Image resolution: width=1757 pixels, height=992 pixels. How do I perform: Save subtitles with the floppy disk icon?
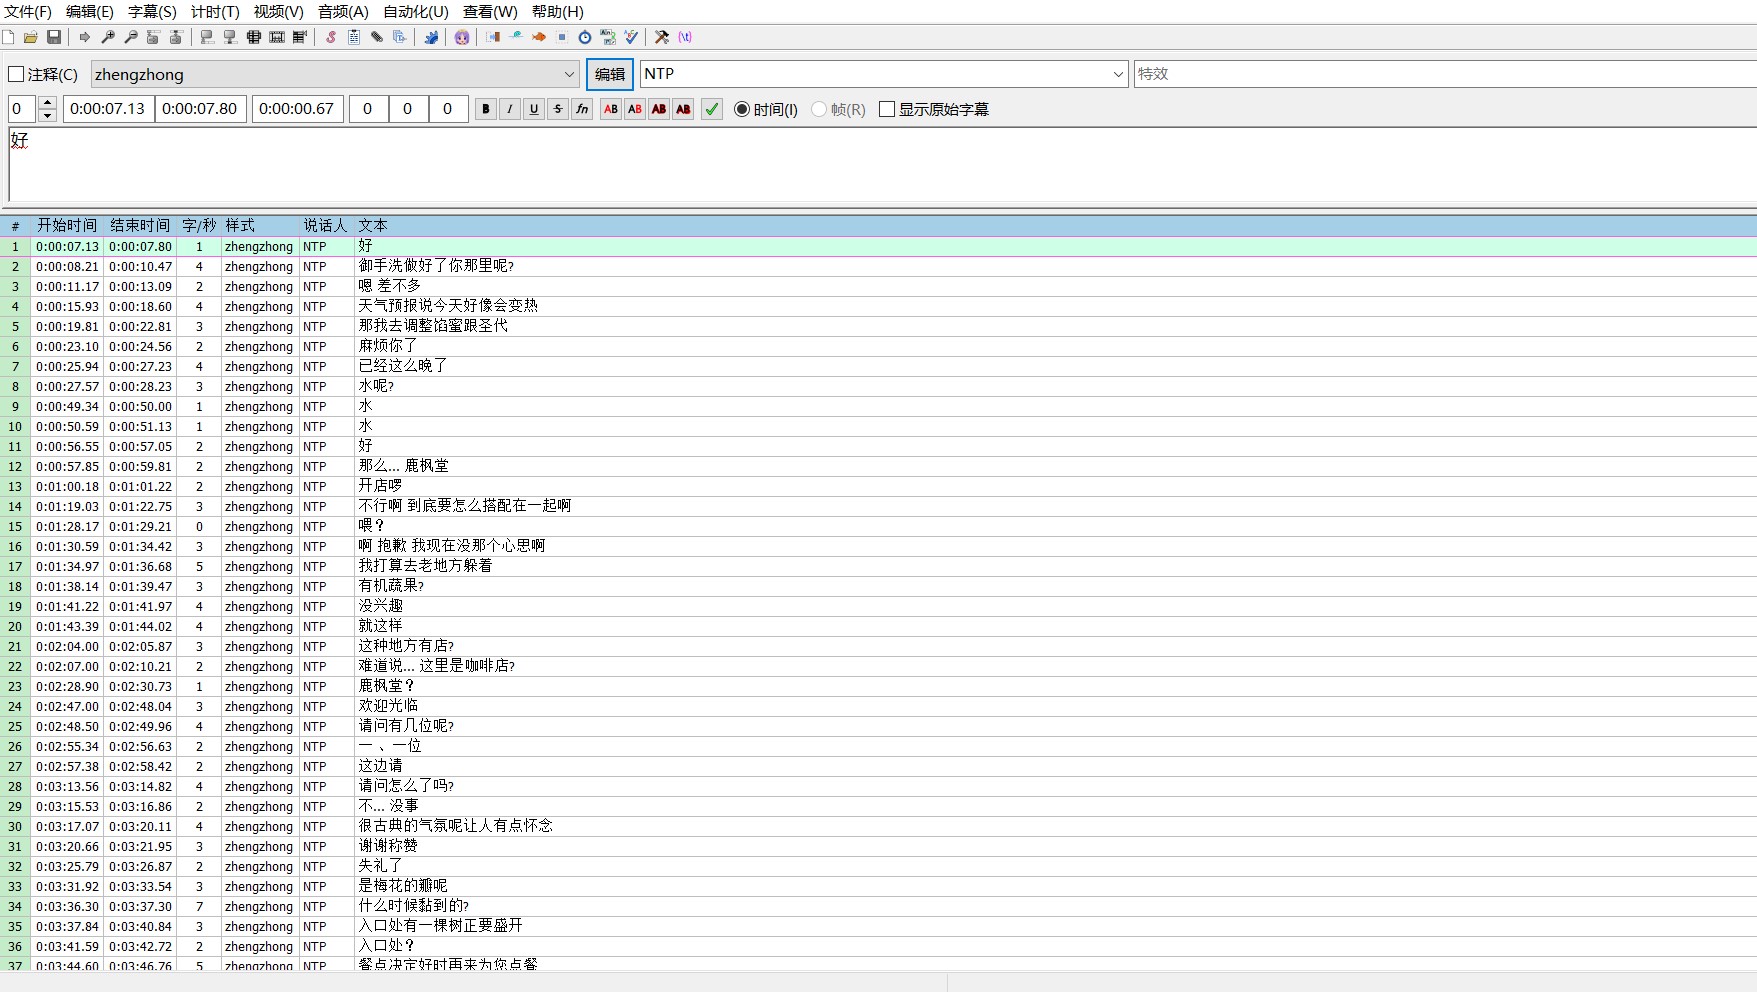tap(54, 37)
